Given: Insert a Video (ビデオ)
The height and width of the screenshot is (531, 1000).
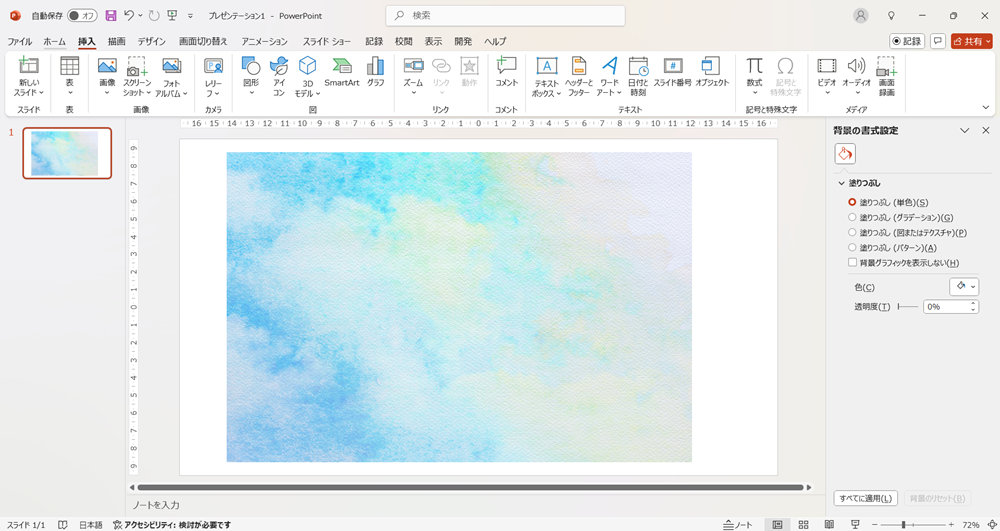Looking at the screenshot, I should tap(827, 66).
